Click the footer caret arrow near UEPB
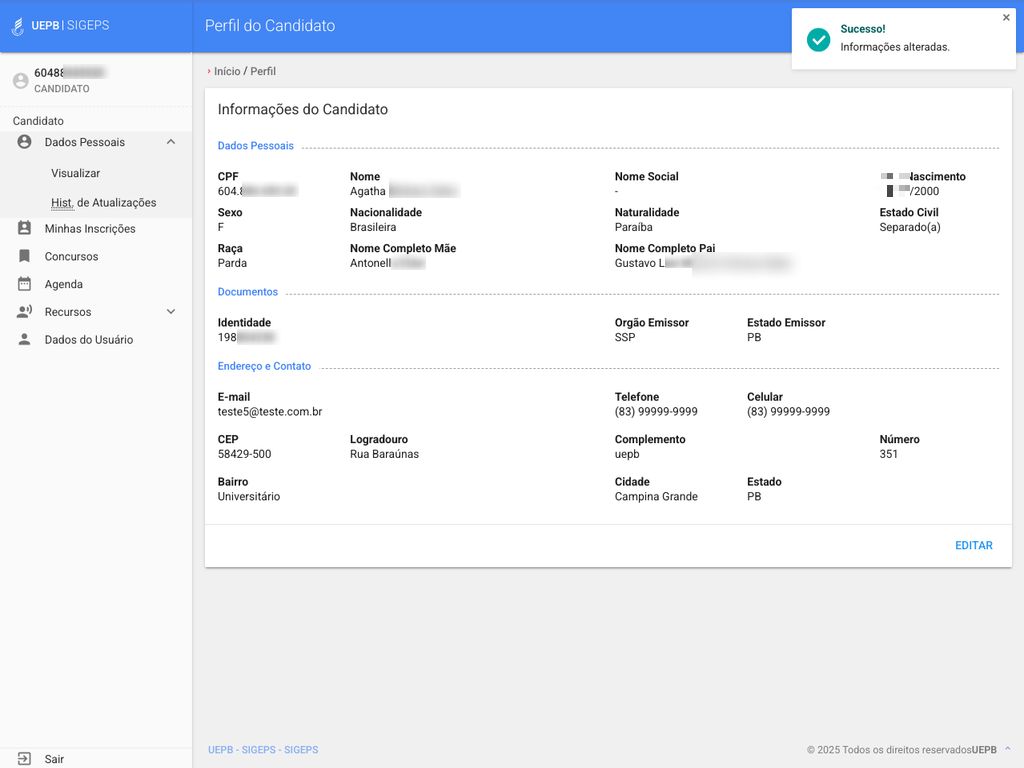 tap(1008, 748)
